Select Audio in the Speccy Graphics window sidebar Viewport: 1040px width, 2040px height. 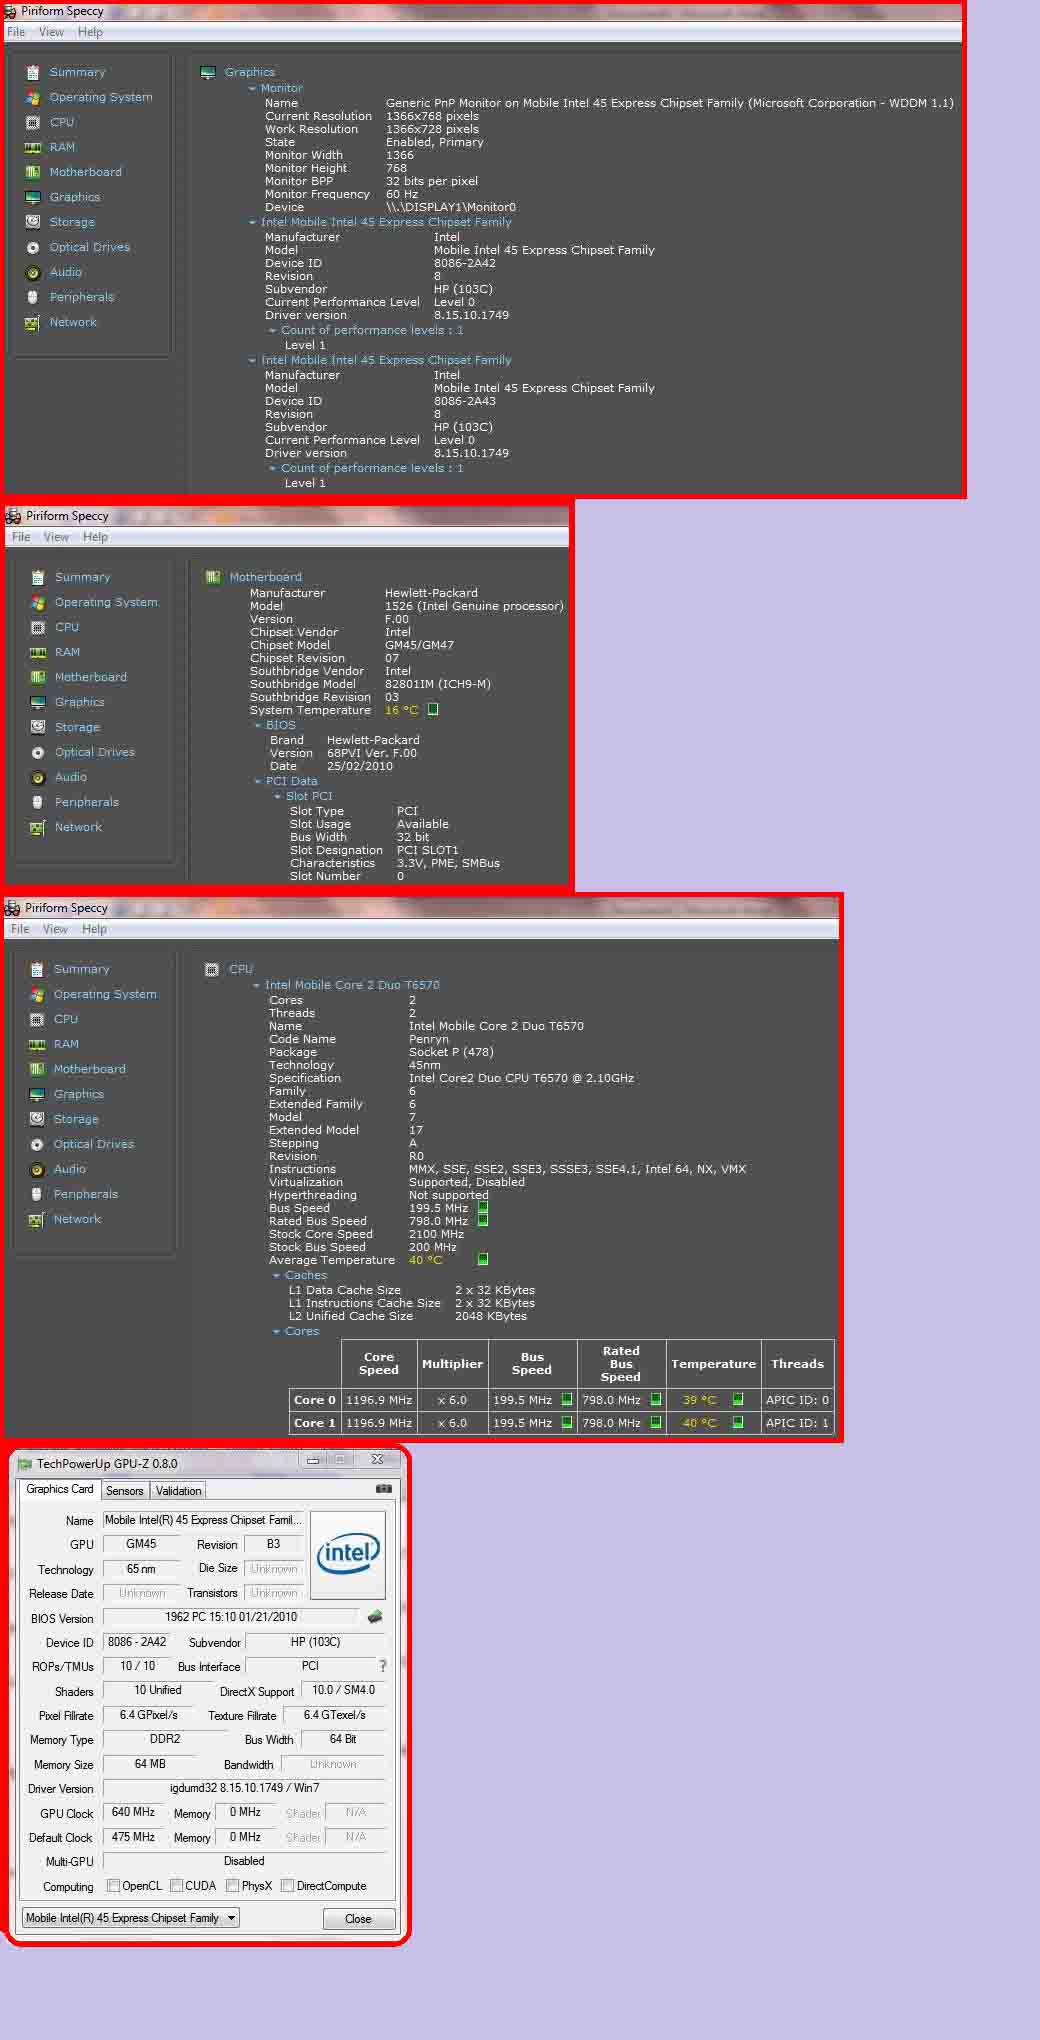[66, 272]
